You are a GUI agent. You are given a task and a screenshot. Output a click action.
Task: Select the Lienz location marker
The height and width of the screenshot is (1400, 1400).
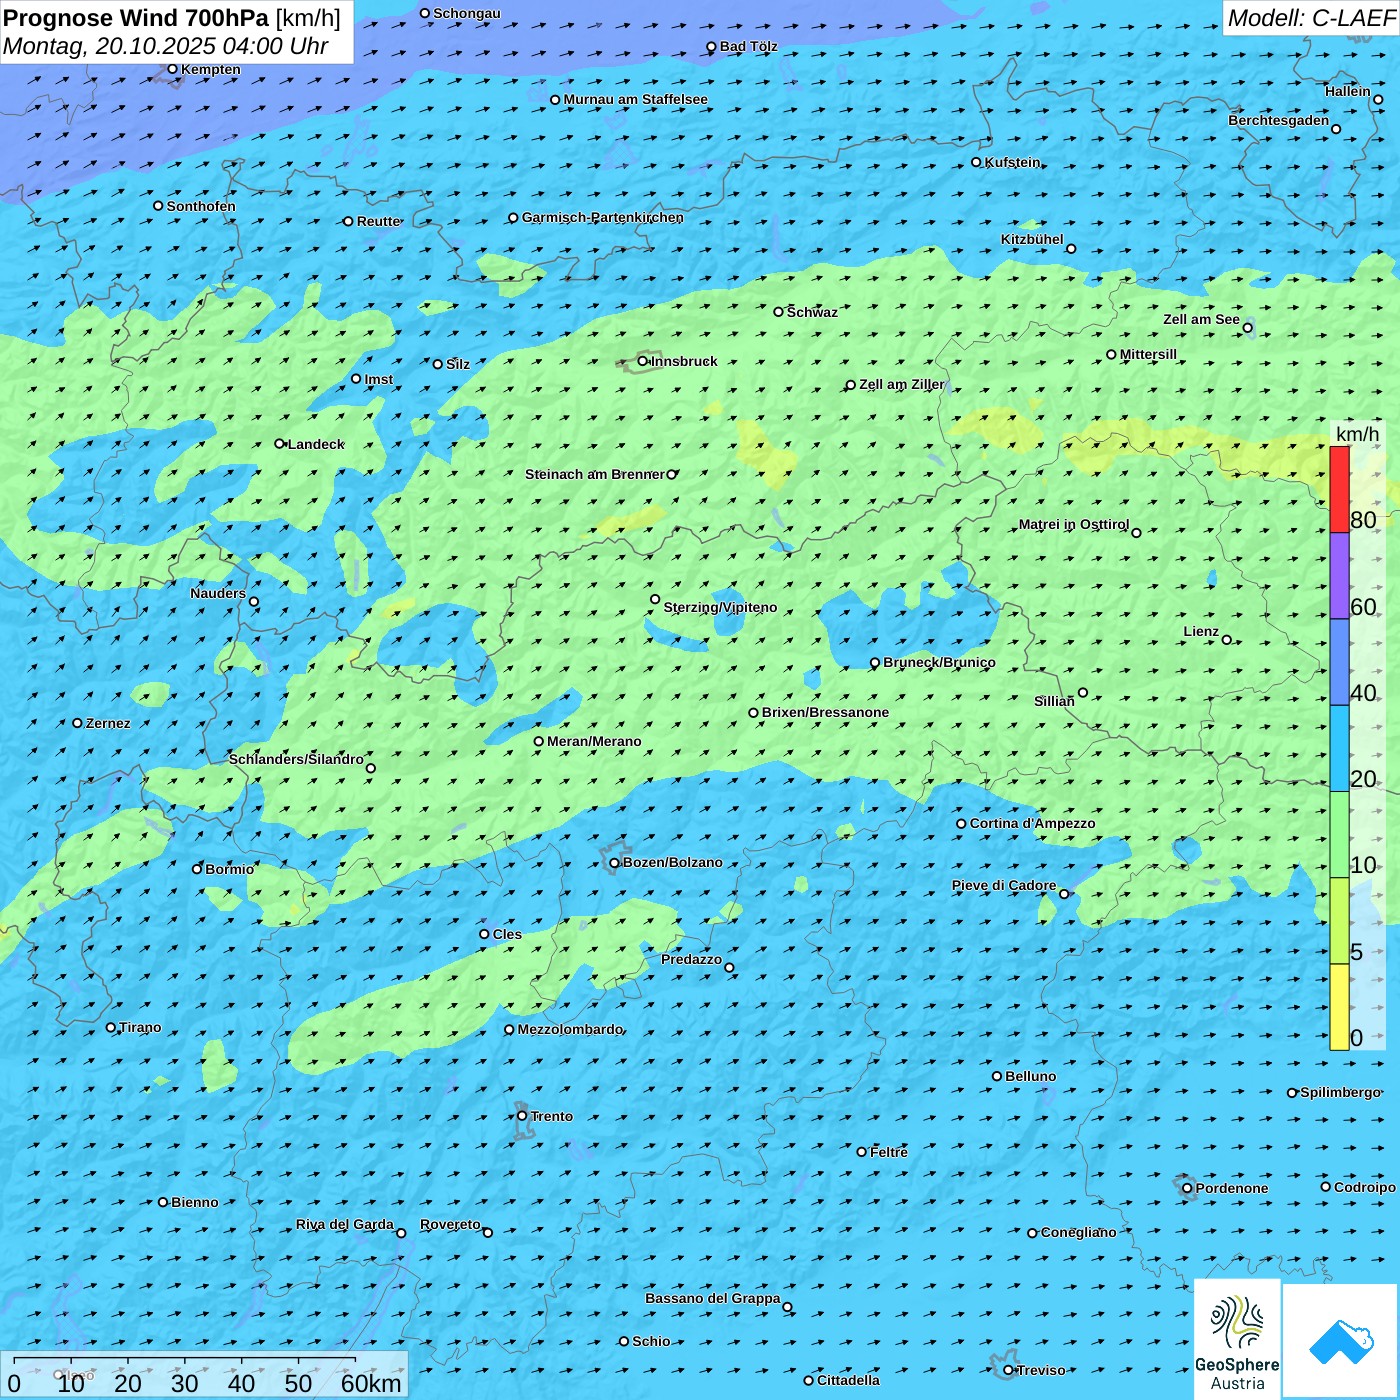tap(1227, 640)
